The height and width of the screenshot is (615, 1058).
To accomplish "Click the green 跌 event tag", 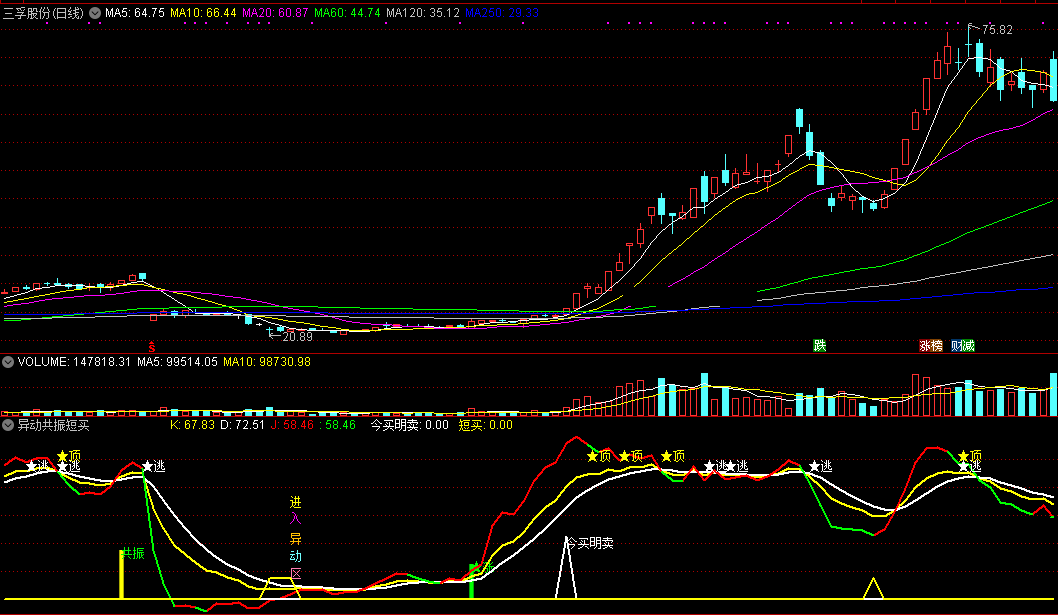I will [820, 346].
